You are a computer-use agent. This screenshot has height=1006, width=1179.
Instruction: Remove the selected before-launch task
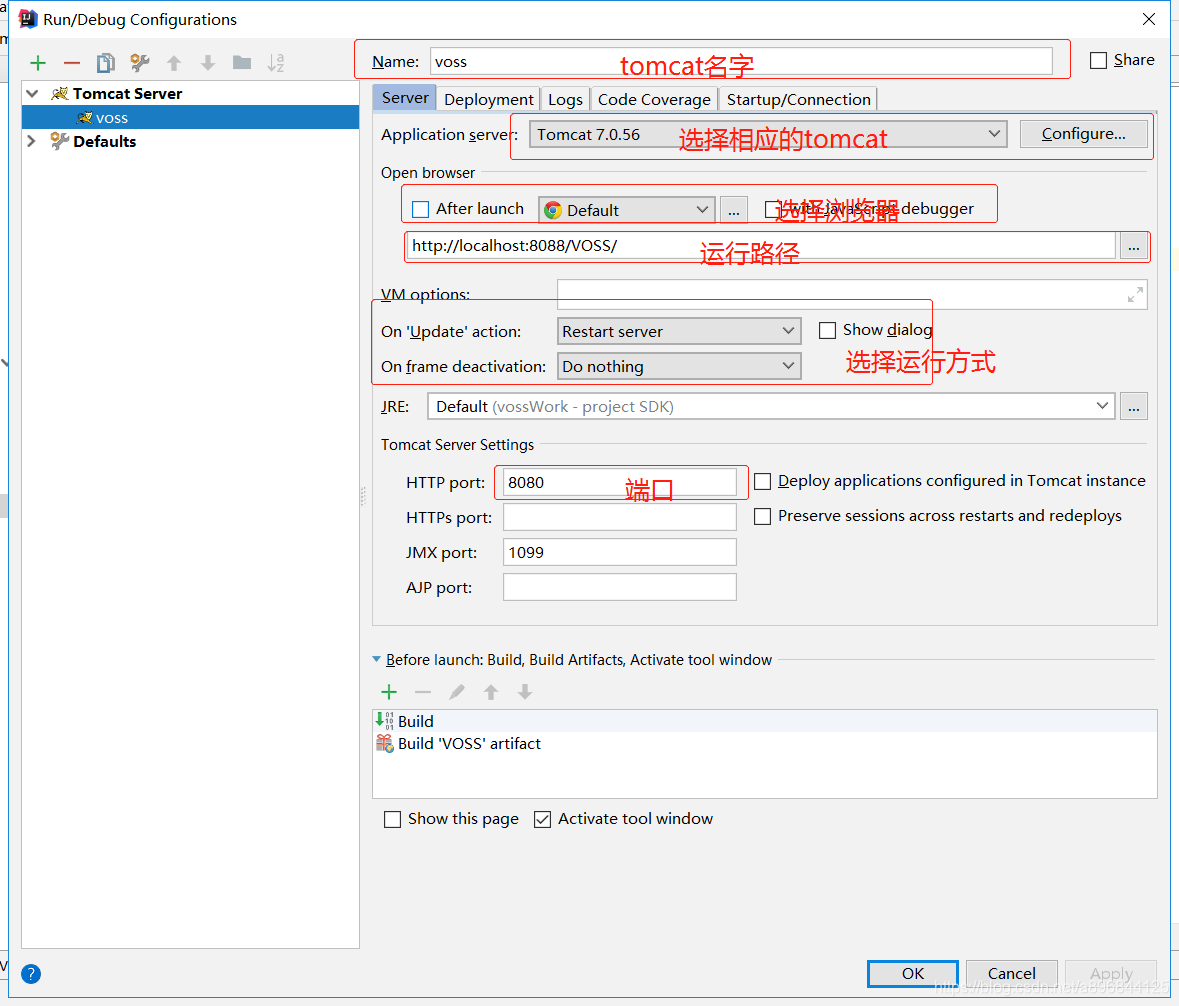click(x=423, y=692)
